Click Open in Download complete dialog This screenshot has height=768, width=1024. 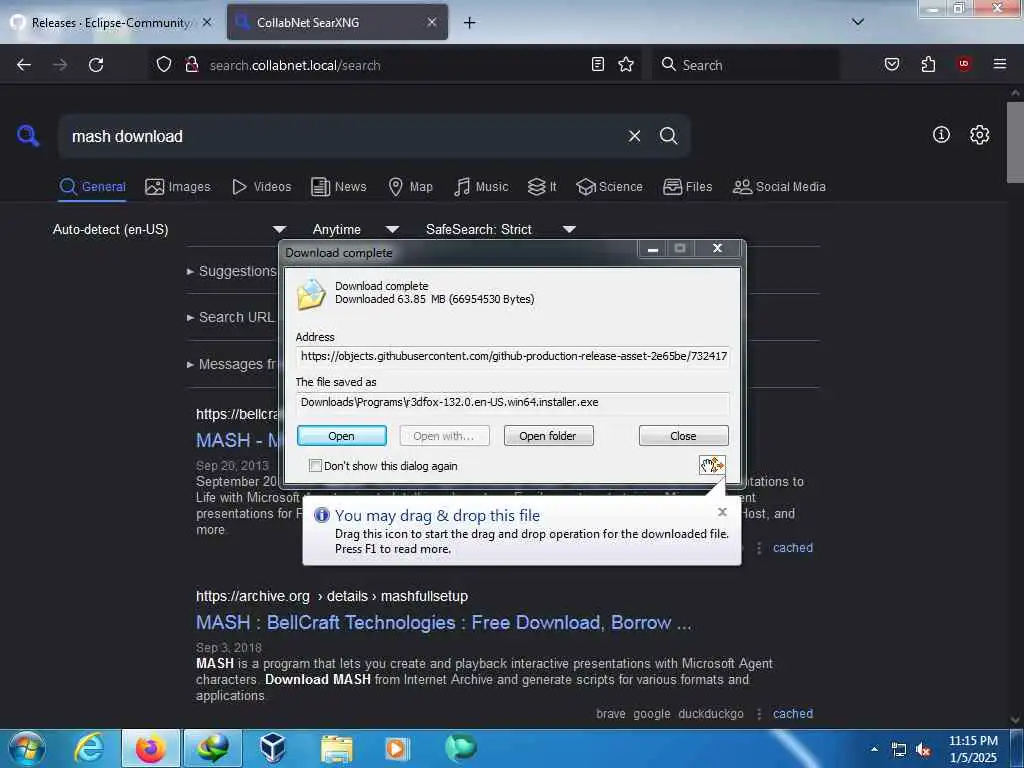(342, 436)
